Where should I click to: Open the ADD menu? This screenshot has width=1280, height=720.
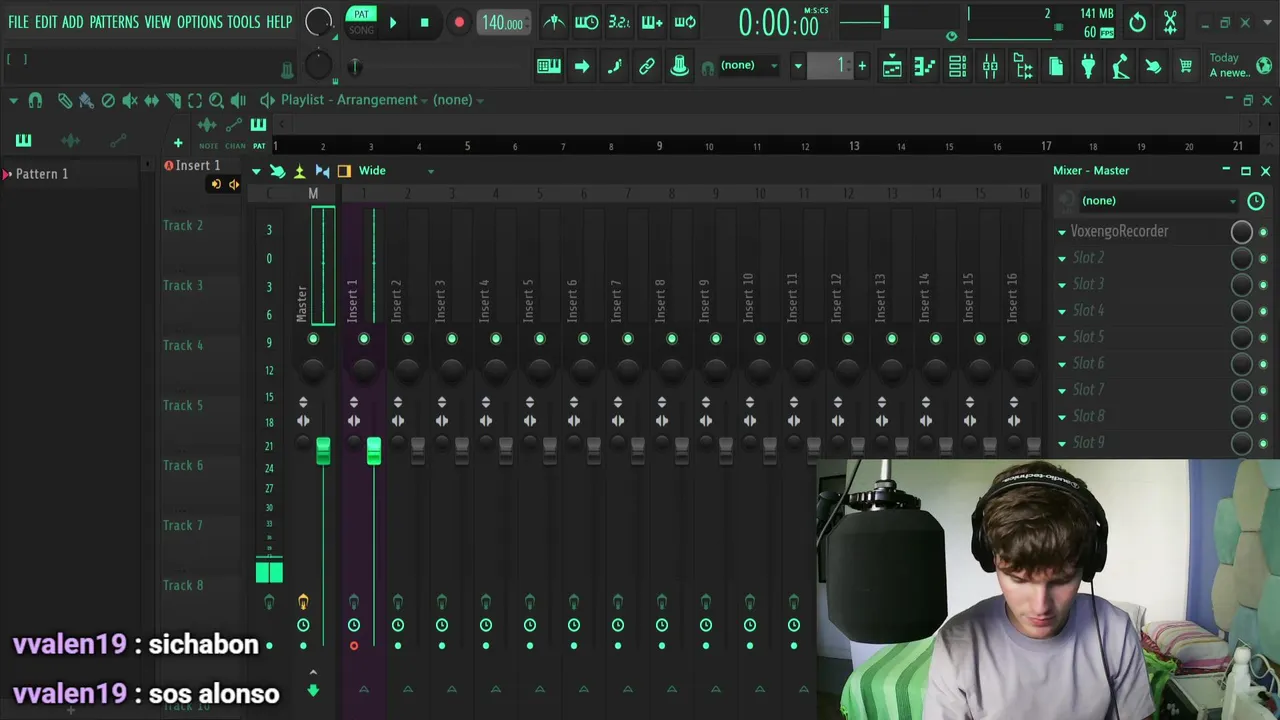coord(73,22)
